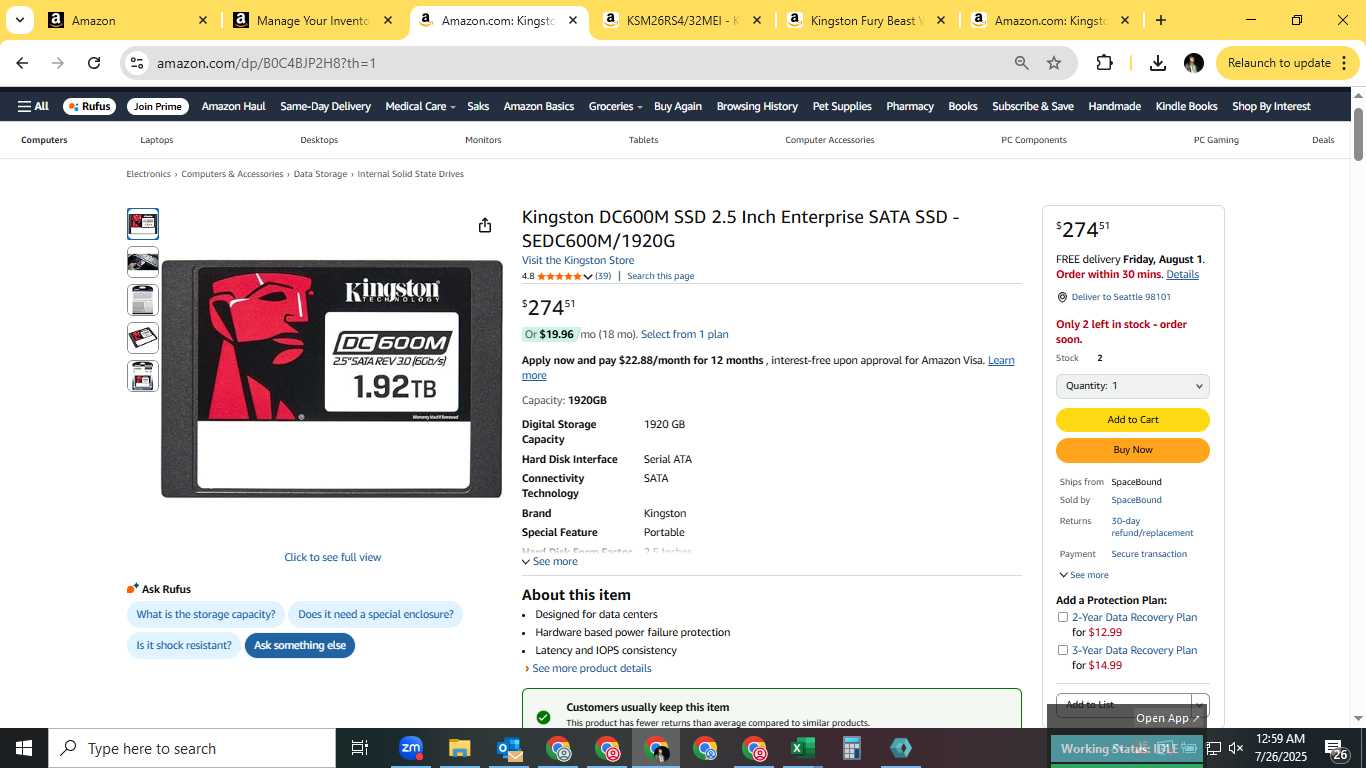Open the Chrome profile avatar

coord(1193,63)
